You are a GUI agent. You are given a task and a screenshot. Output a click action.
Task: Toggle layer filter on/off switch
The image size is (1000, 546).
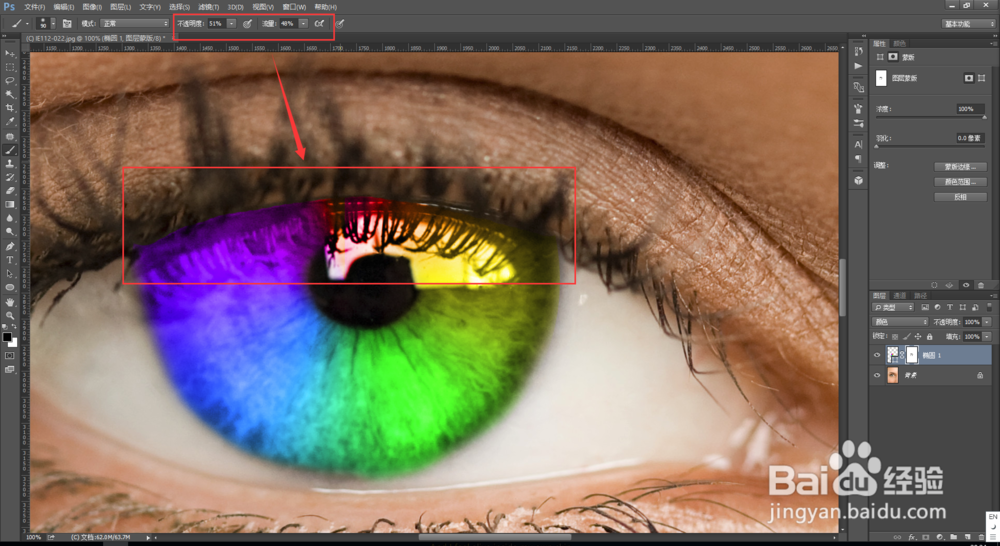(x=989, y=307)
